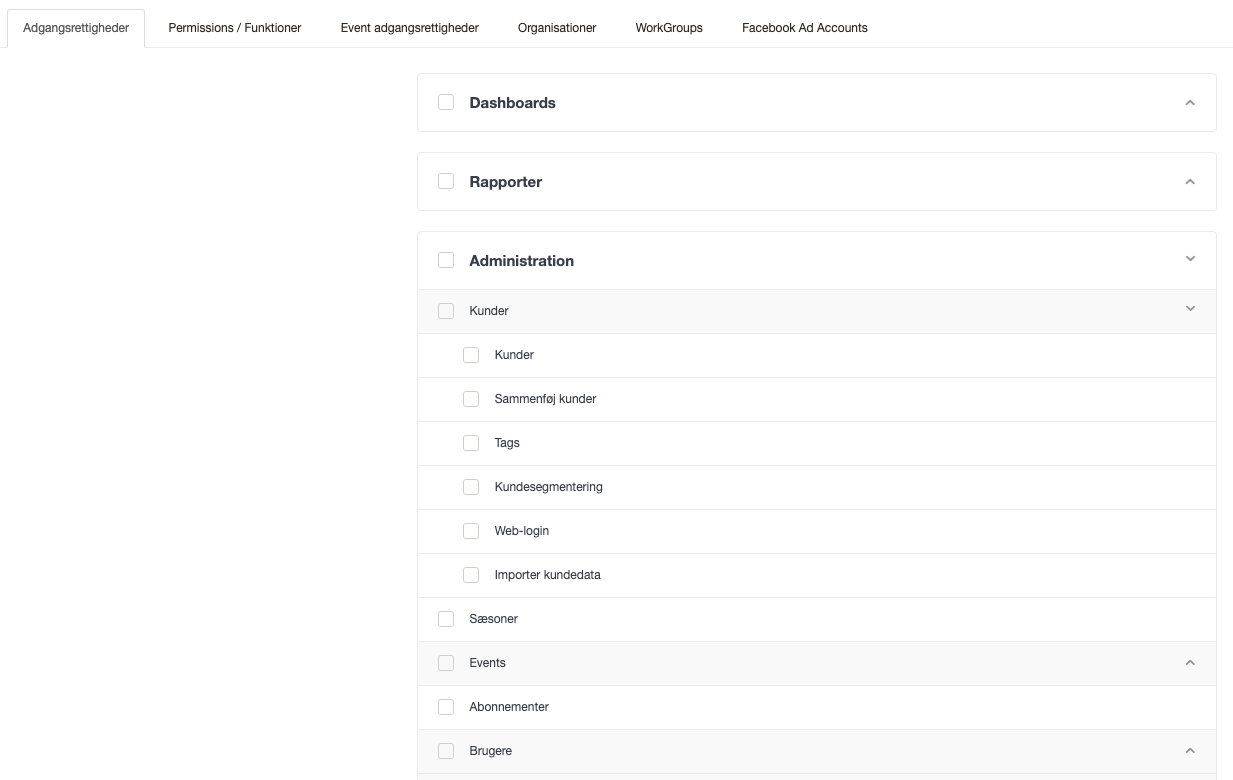Go to the Organisationer tab
Image resolution: width=1233 pixels, height=780 pixels.
[x=557, y=28]
